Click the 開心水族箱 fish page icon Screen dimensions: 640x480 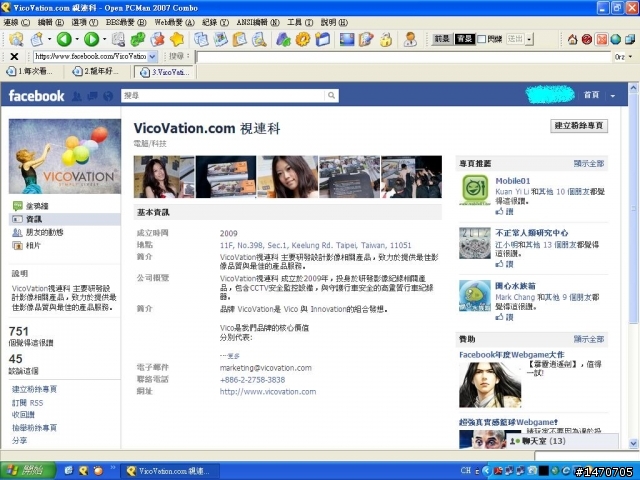475,296
